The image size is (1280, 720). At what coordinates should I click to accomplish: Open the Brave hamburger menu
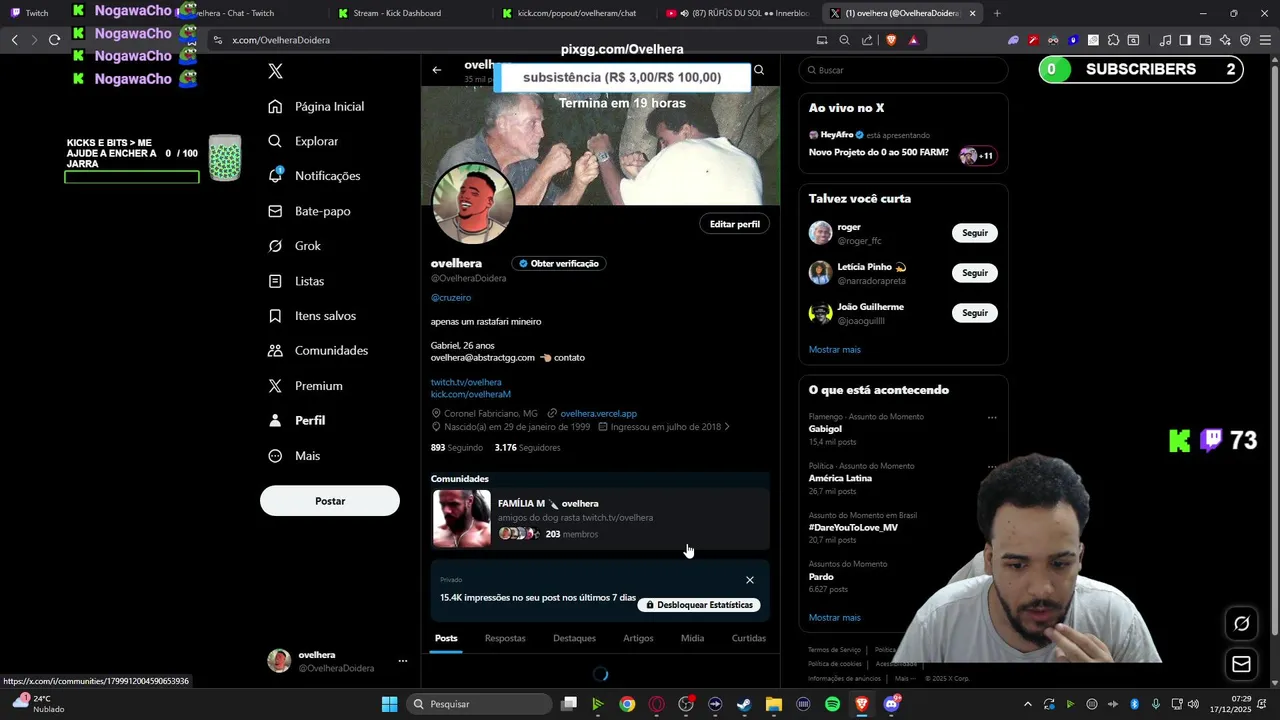(x=1265, y=40)
